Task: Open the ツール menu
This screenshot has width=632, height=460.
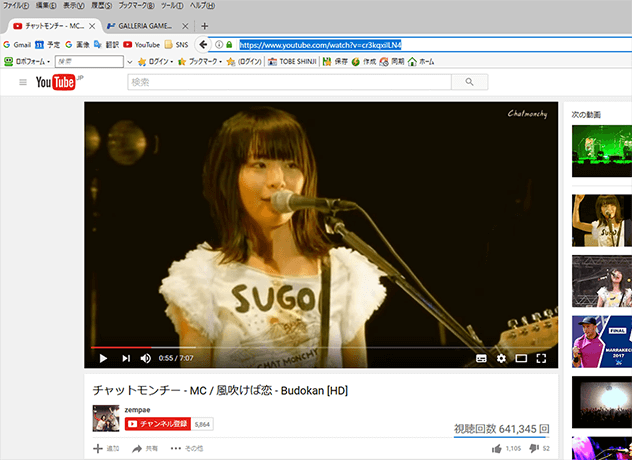Action: point(172,6)
